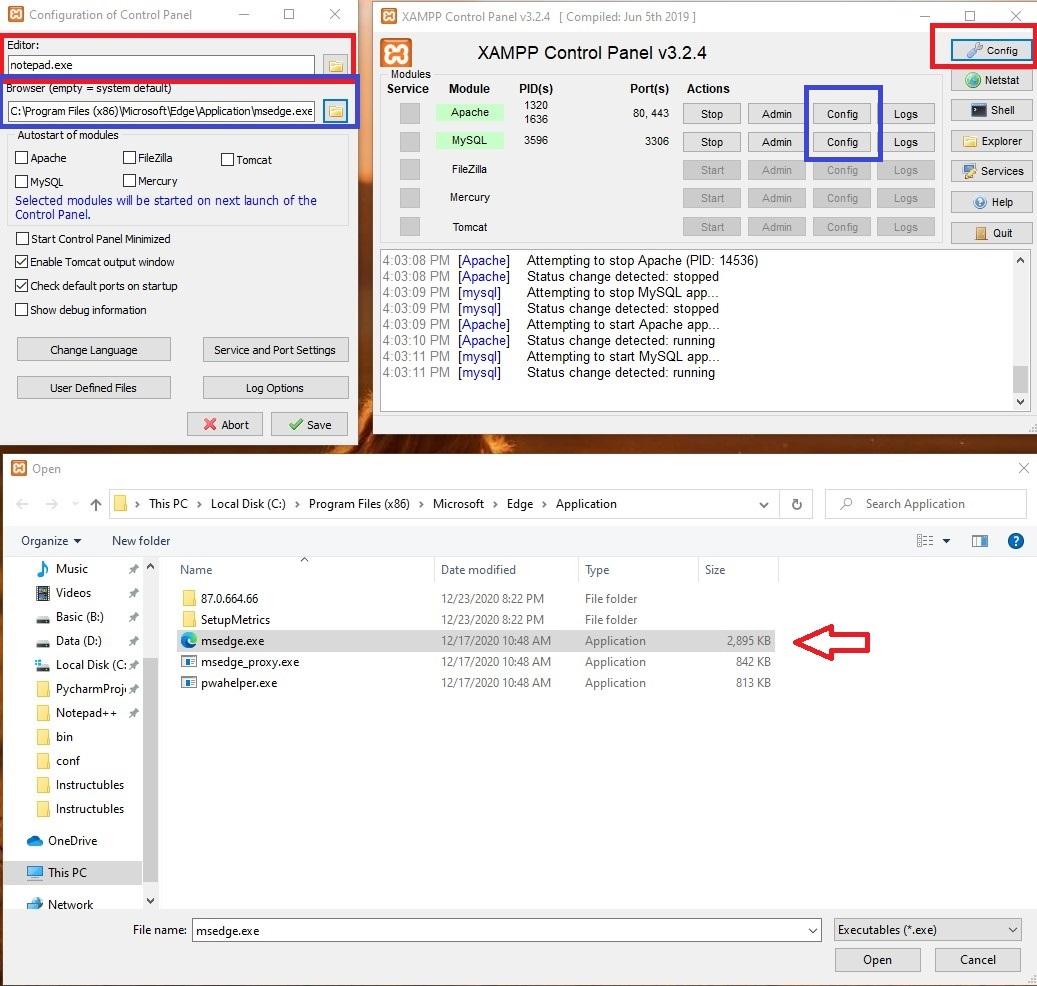This screenshot has height=986, width=1037.
Task: Select the pwahelper.exe file
Action: point(239,682)
